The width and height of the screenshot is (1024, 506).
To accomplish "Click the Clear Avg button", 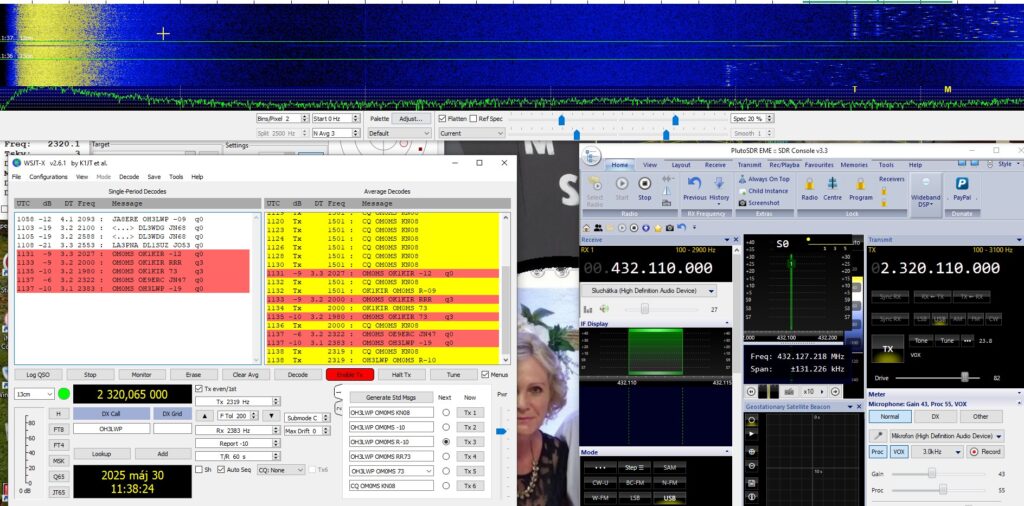I will [x=246, y=375].
